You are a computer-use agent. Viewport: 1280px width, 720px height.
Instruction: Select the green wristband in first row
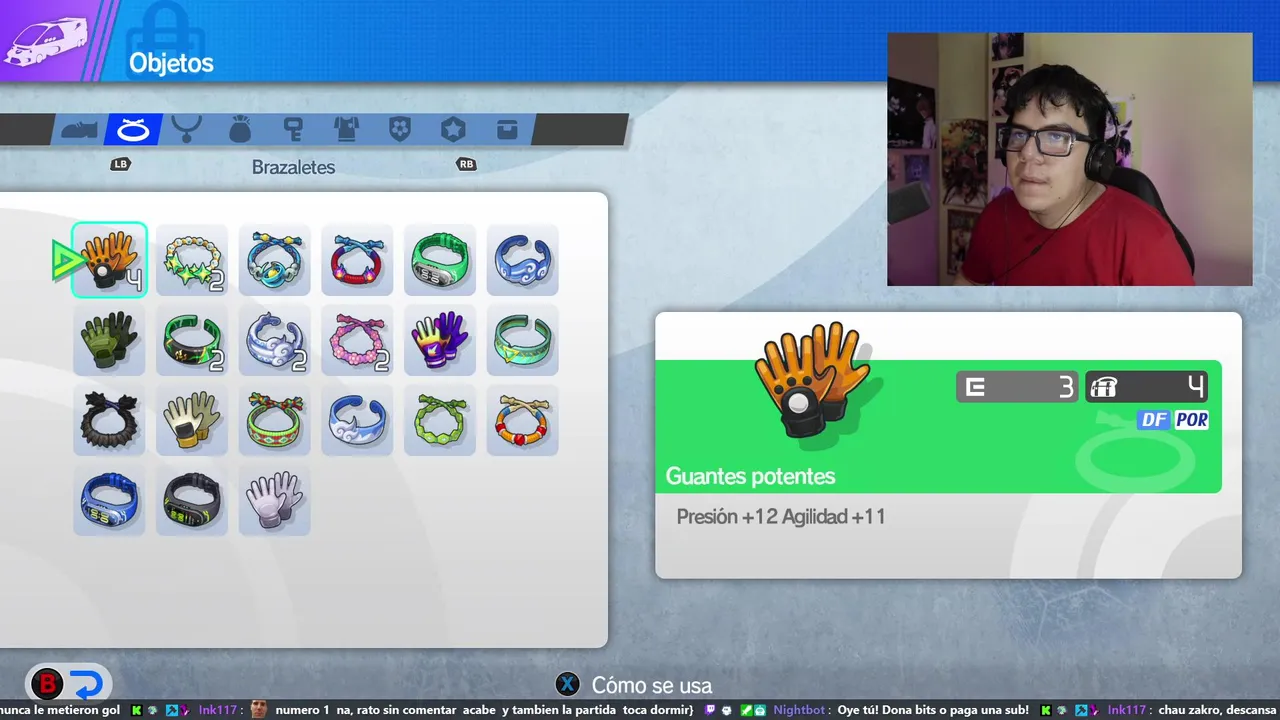click(x=440, y=260)
